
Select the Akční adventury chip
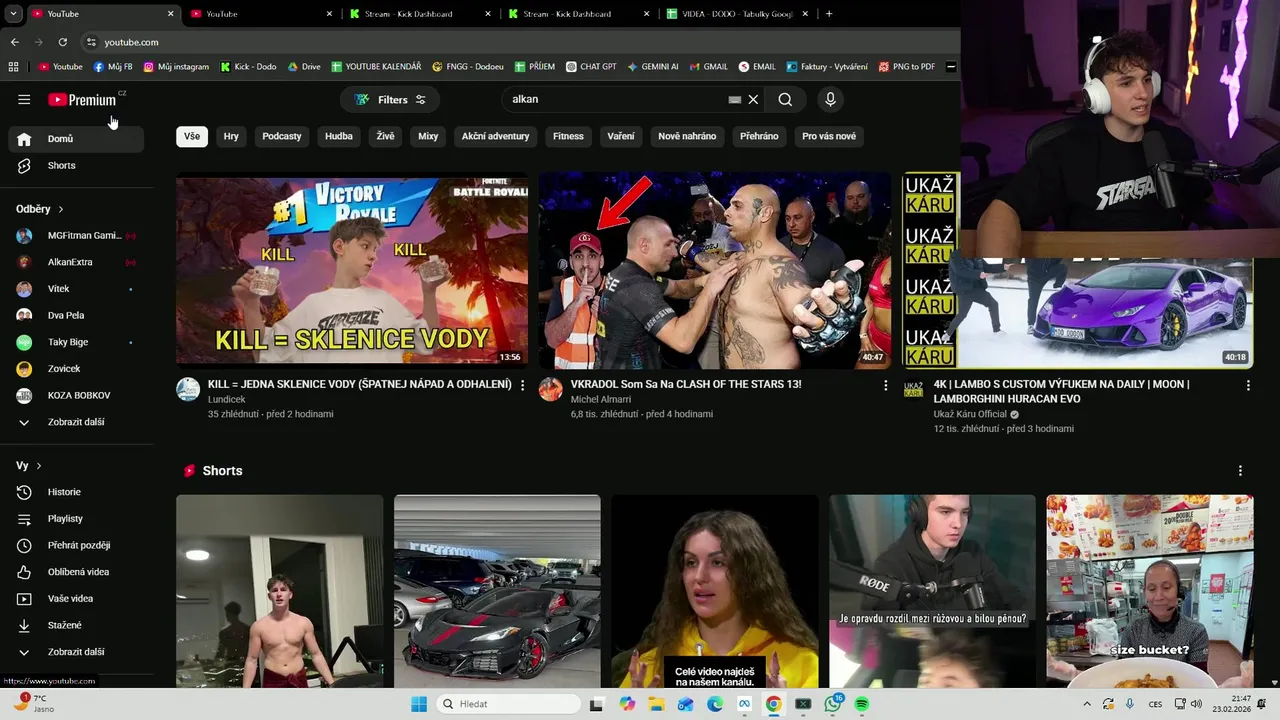495,136
